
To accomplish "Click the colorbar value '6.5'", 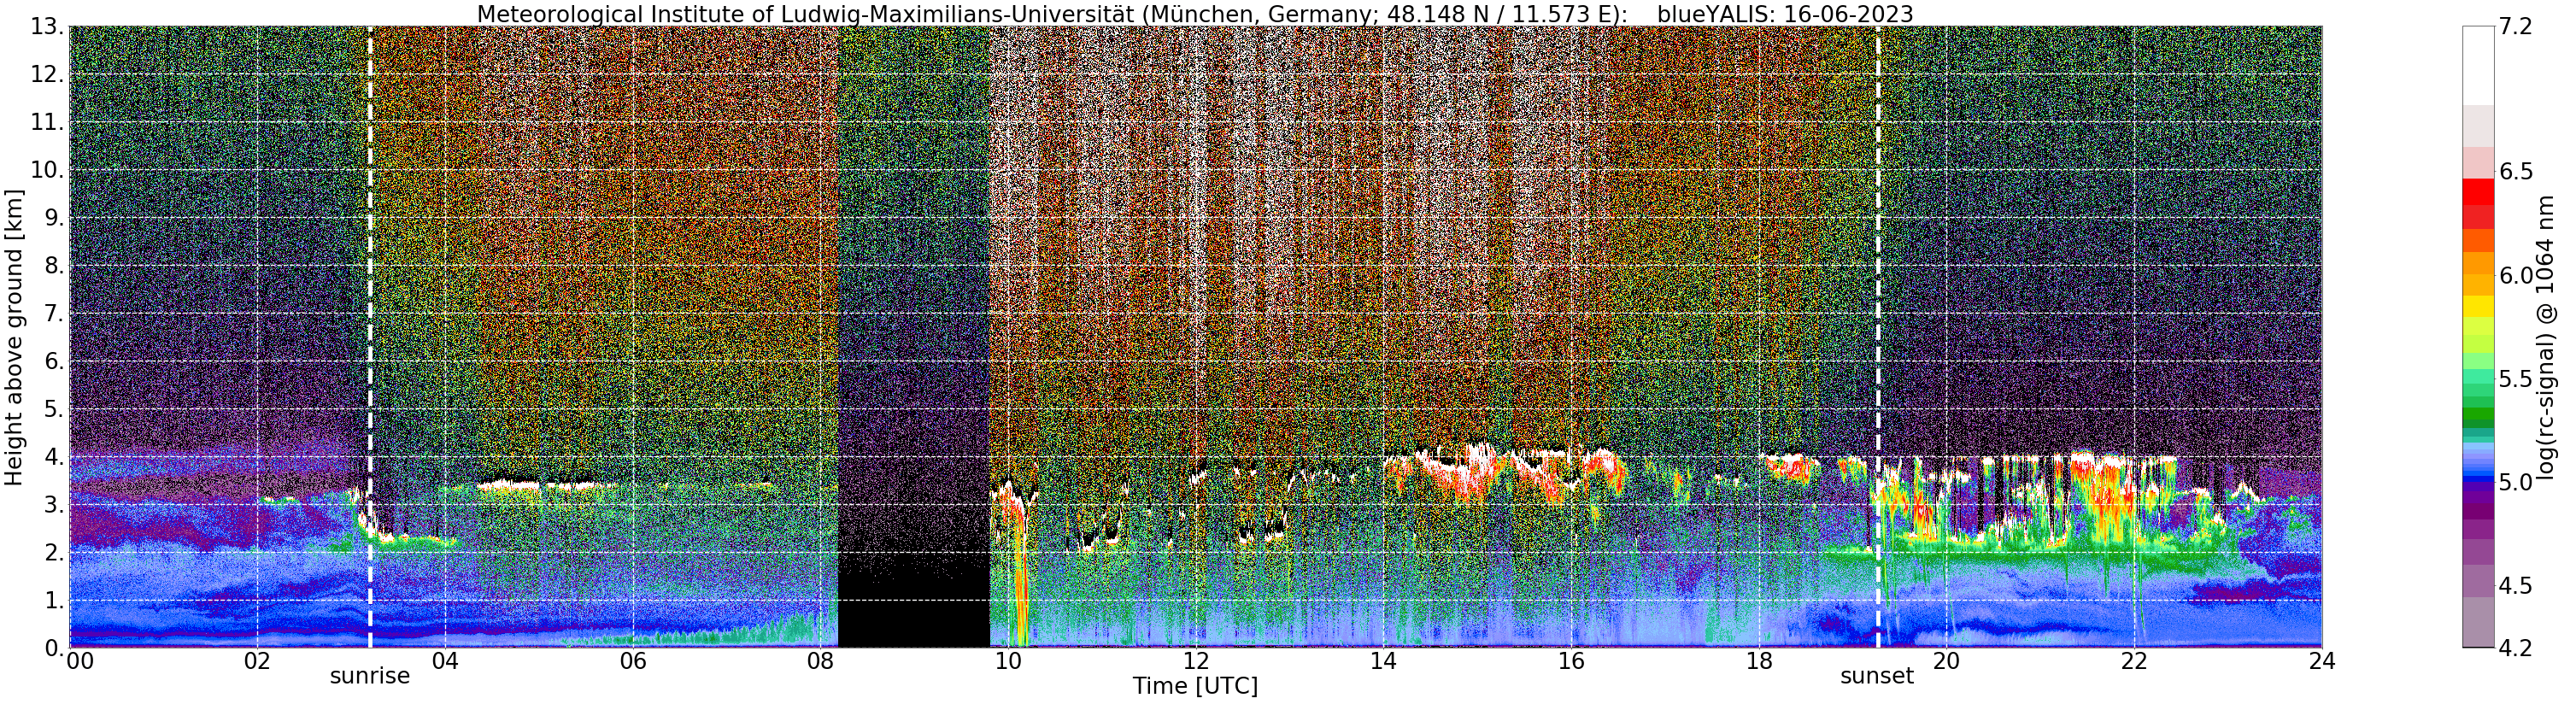I will [2516, 171].
